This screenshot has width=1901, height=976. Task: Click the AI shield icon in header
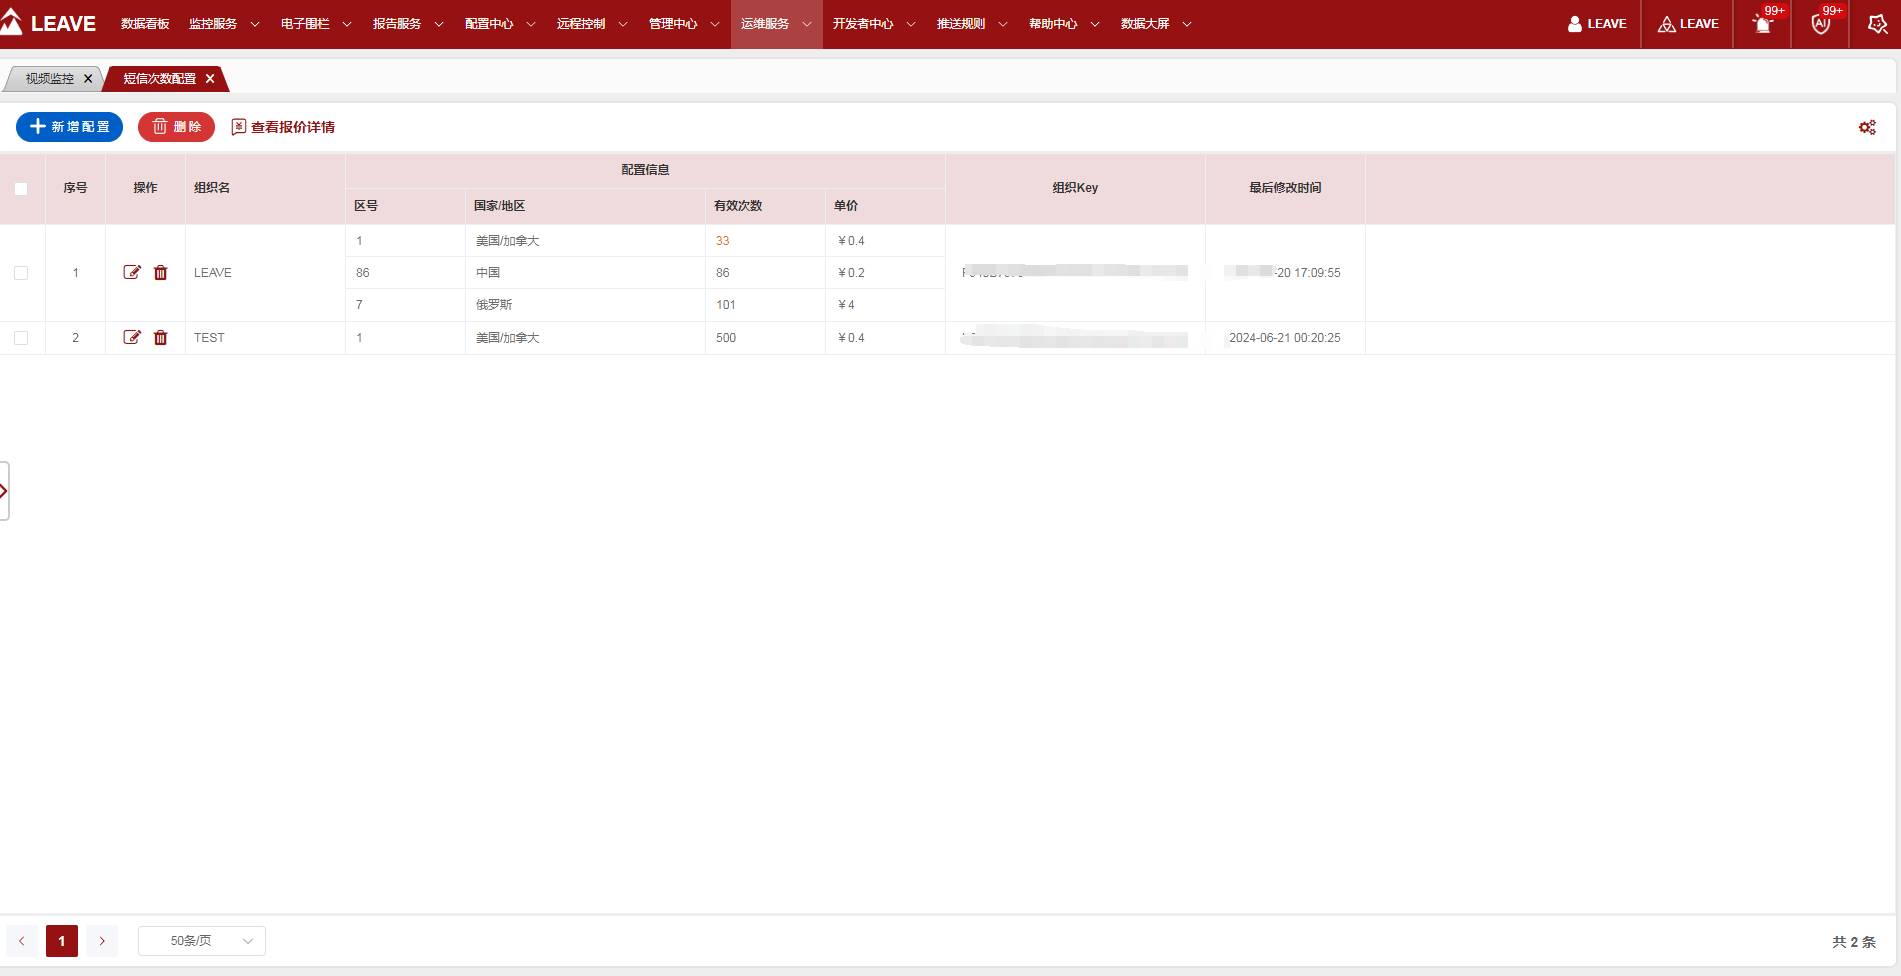(x=1820, y=24)
